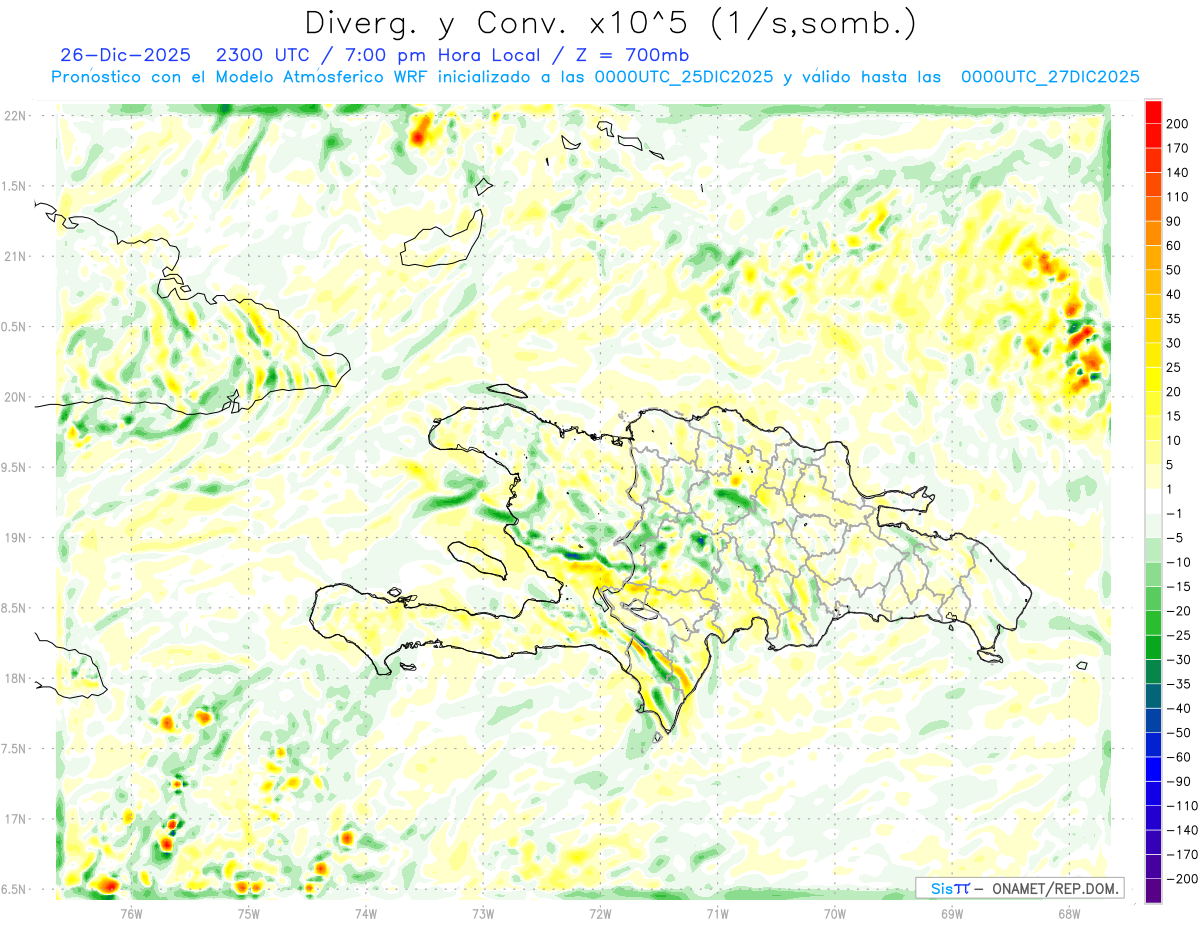Click the '71W' longitude label

pos(717,913)
